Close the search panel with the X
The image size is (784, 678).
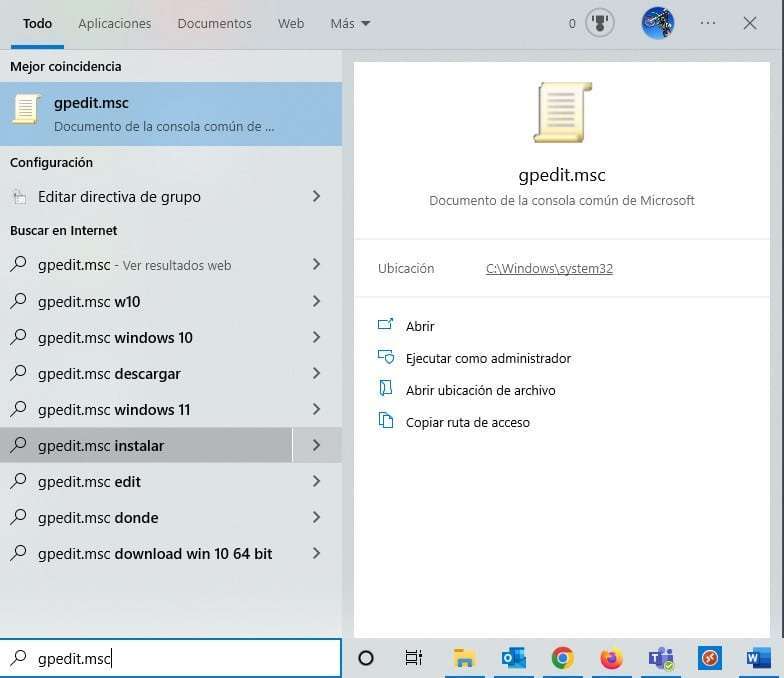(750, 23)
